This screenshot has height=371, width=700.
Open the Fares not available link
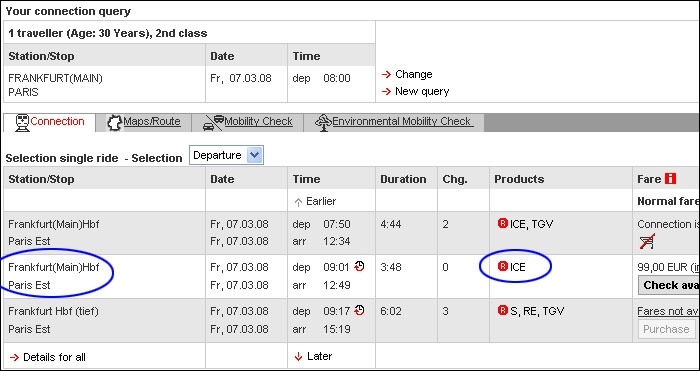668,311
